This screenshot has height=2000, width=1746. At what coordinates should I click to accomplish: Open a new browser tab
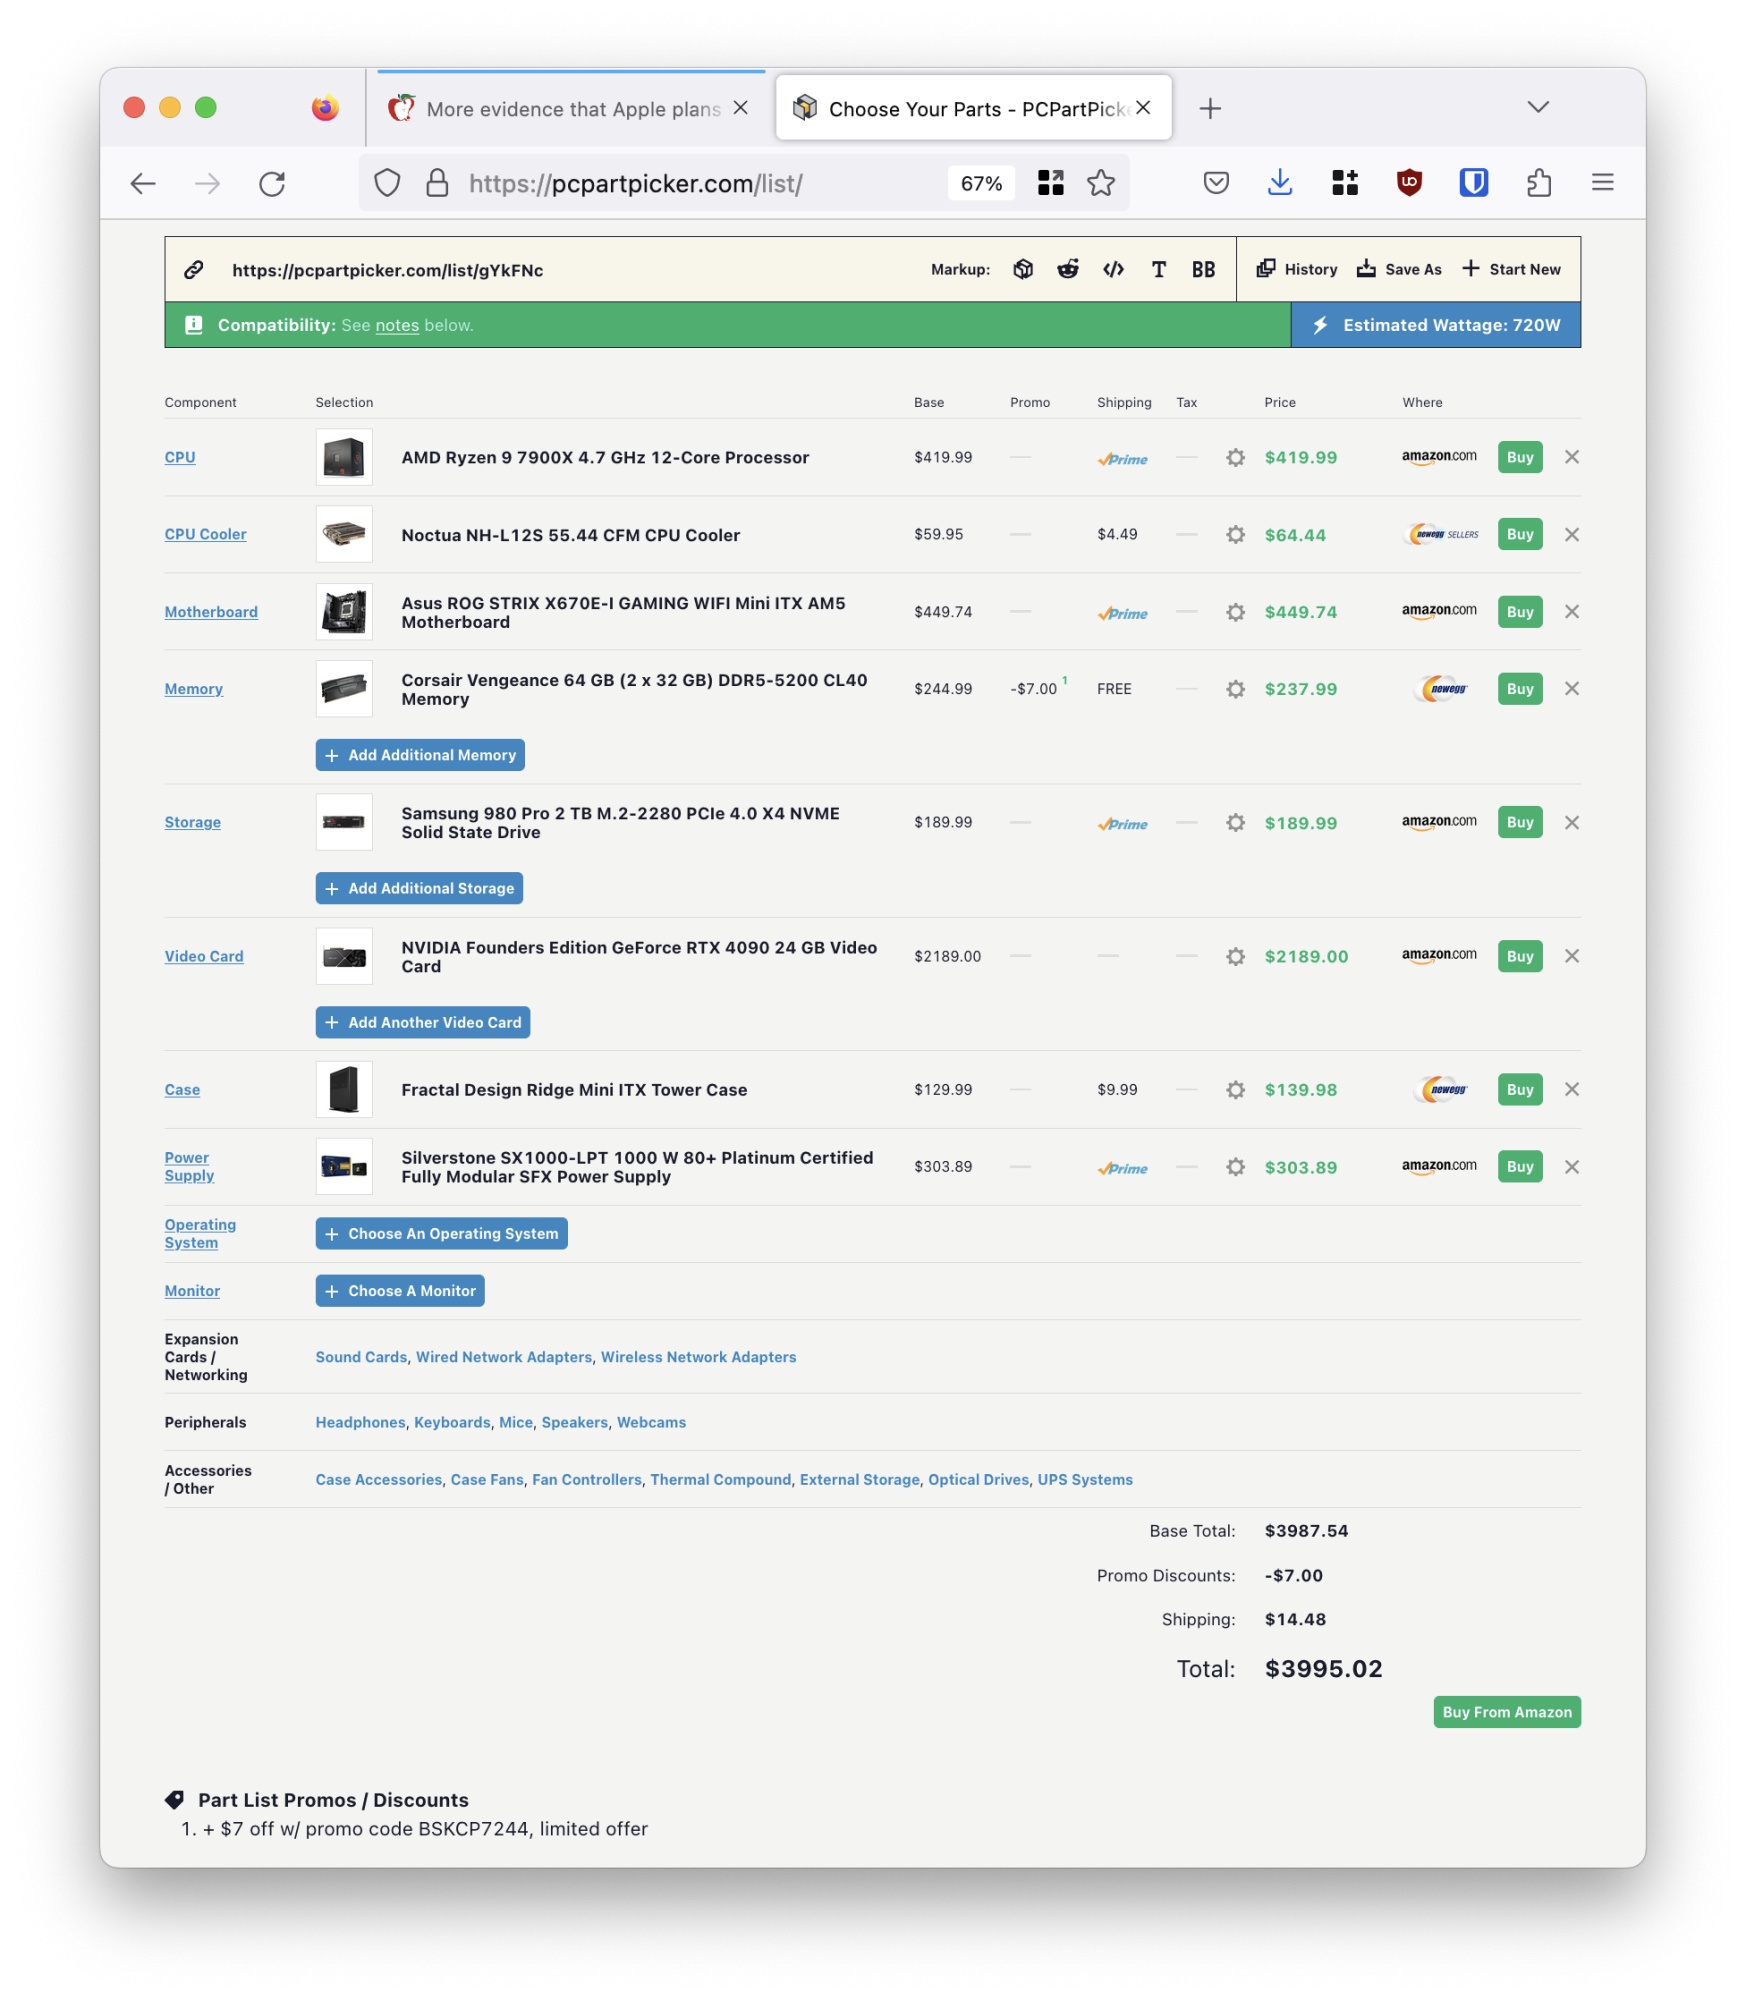click(x=1210, y=109)
